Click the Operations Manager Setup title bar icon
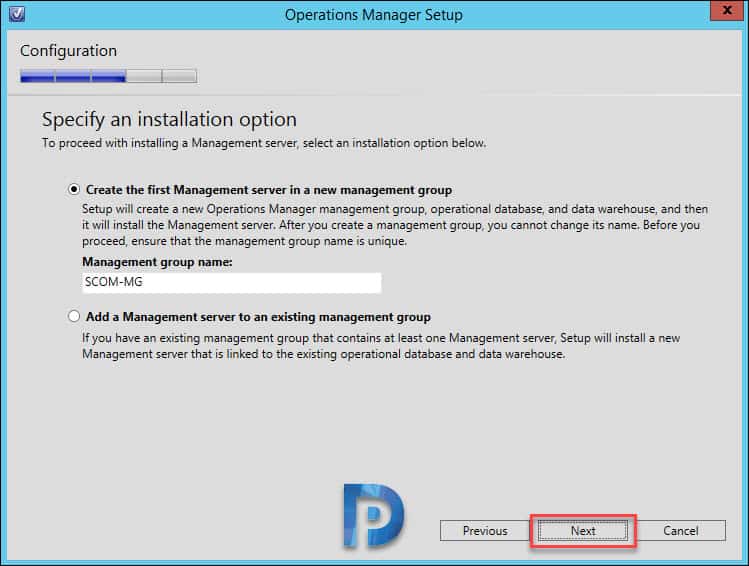 click(x=17, y=13)
